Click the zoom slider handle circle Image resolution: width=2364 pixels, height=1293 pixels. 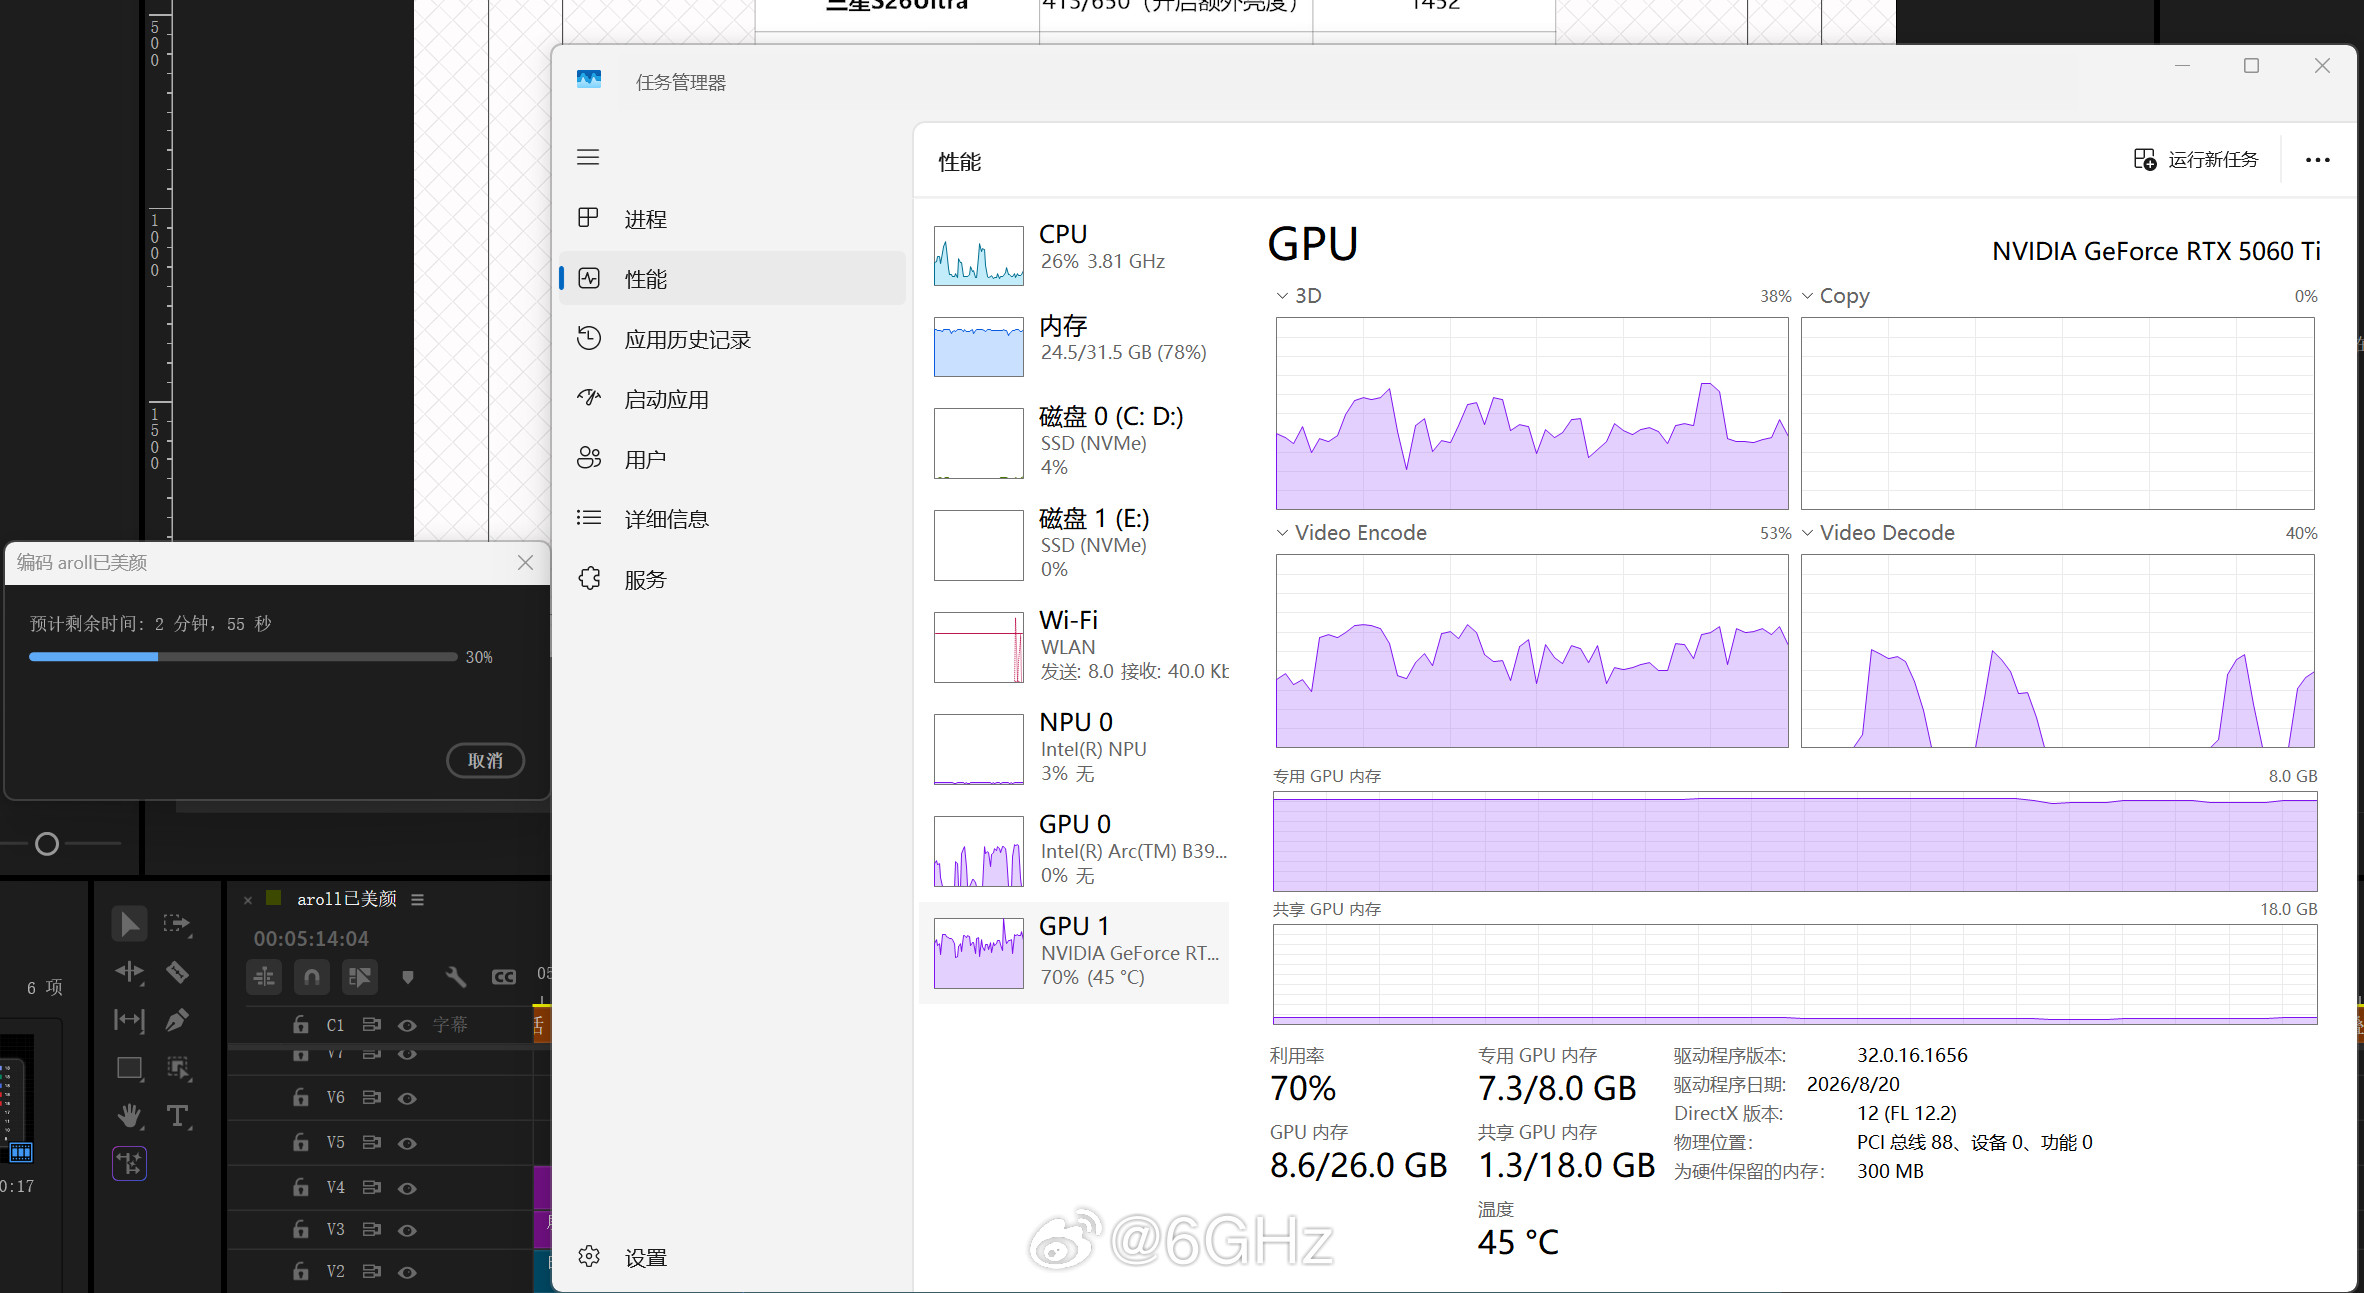pyautogui.click(x=47, y=844)
